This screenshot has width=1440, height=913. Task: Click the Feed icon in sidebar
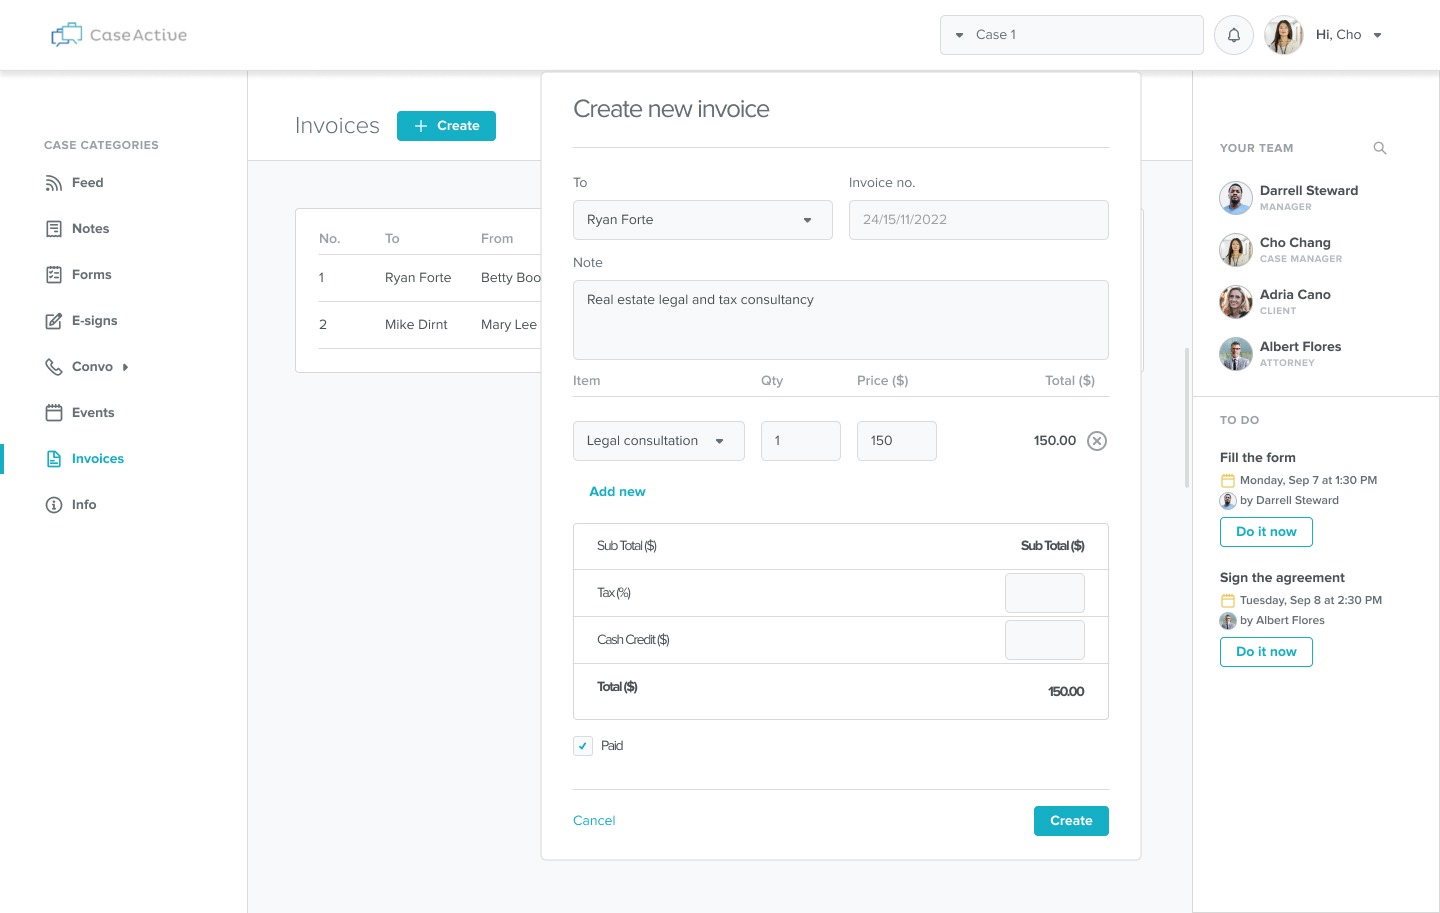(x=54, y=183)
